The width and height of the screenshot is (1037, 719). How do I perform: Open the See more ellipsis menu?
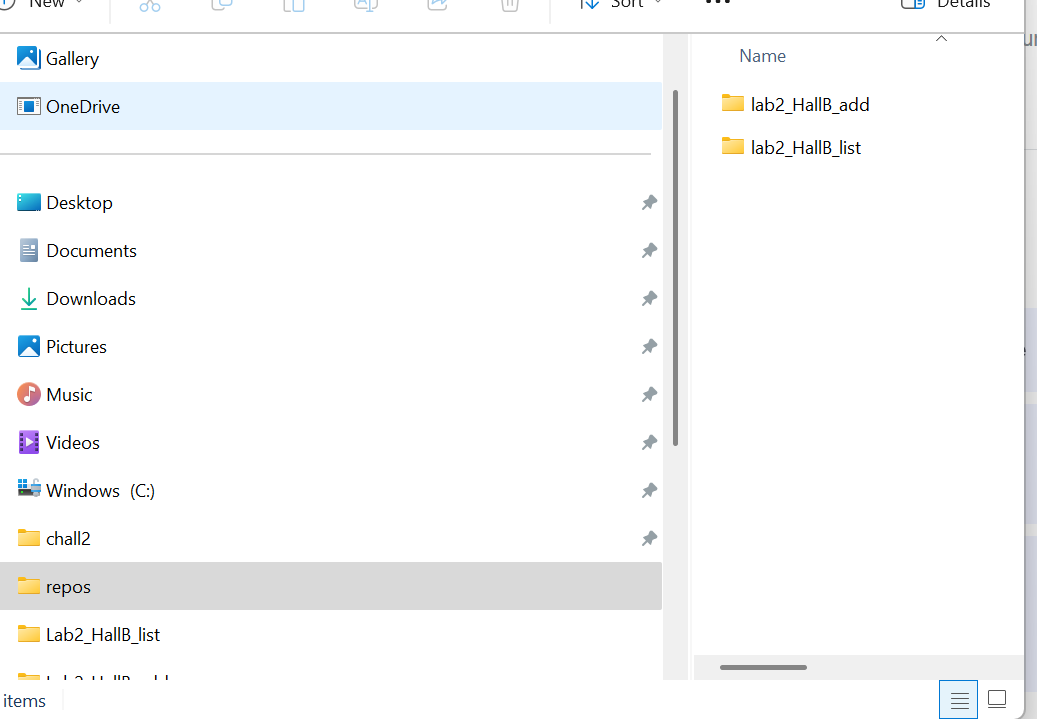(x=716, y=5)
